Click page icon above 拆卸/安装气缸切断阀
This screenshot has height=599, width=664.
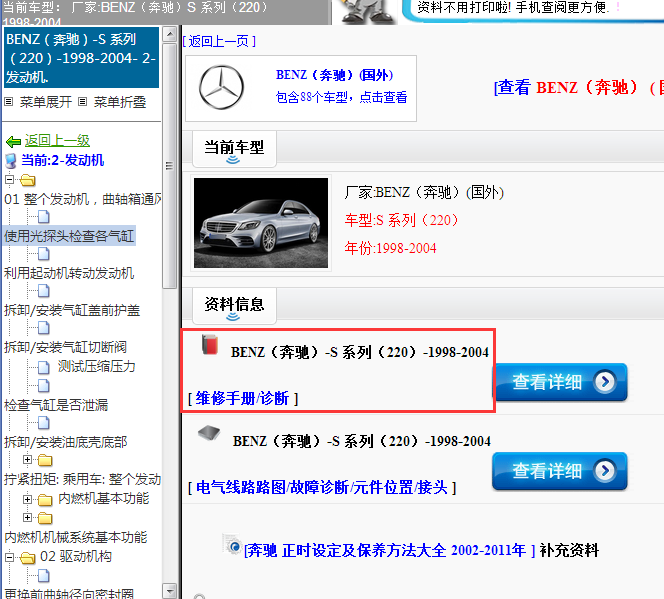(x=43, y=328)
